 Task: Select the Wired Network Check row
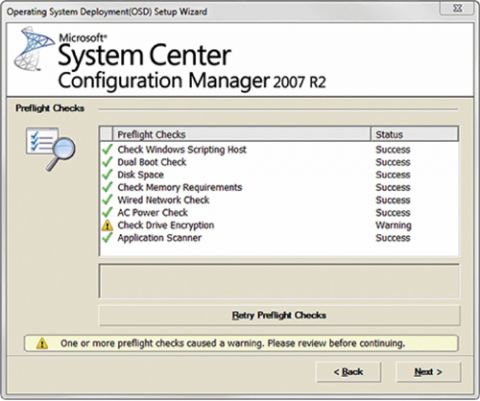click(279, 200)
